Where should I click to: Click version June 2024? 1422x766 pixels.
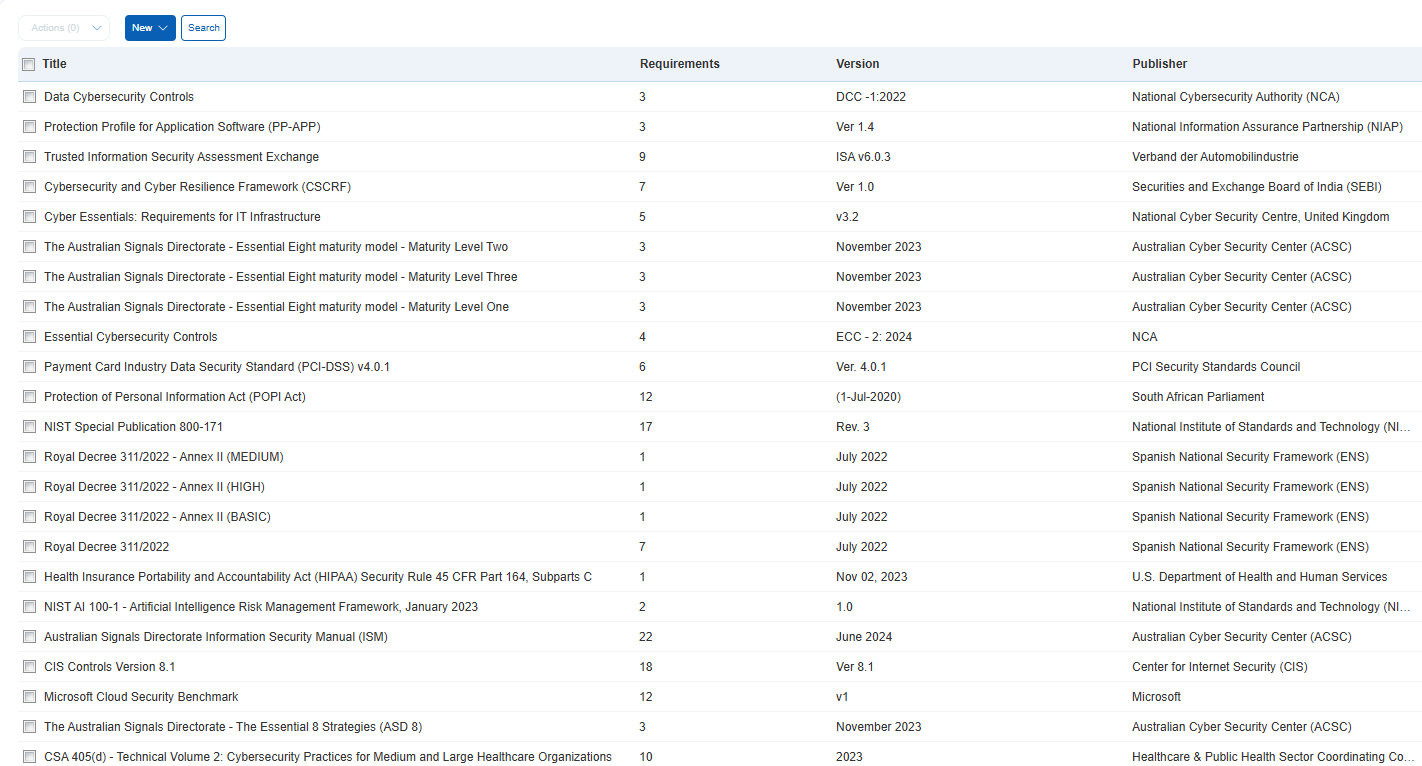click(x=864, y=637)
